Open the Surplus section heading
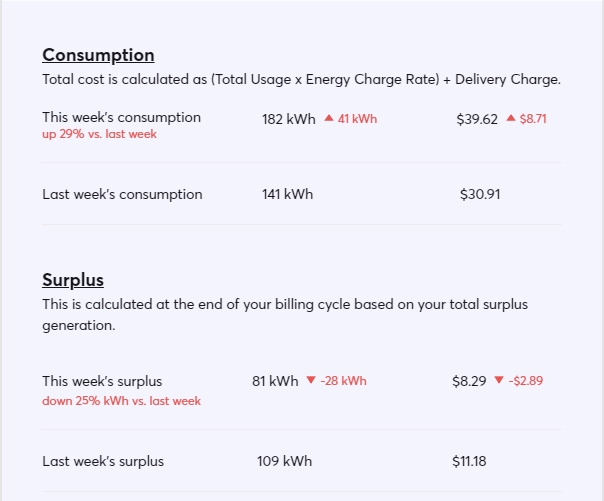Image resolution: width=604 pixels, height=501 pixels. tap(73, 280)
